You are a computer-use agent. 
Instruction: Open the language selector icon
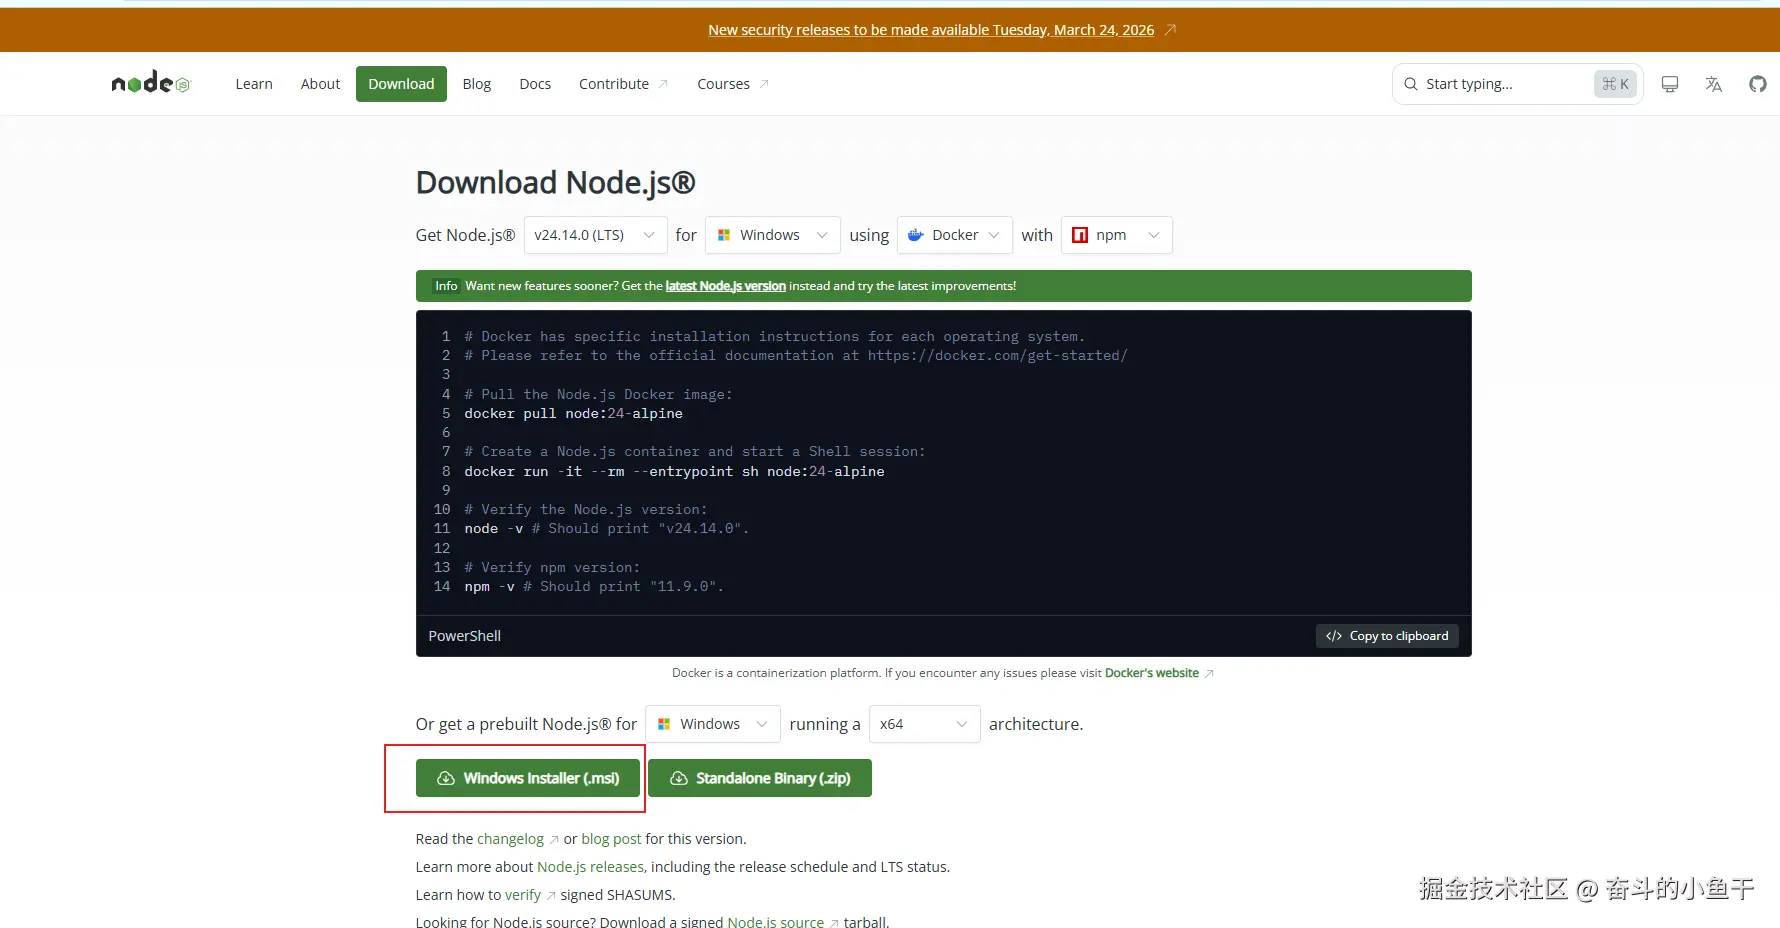[x=1713, y=84]
